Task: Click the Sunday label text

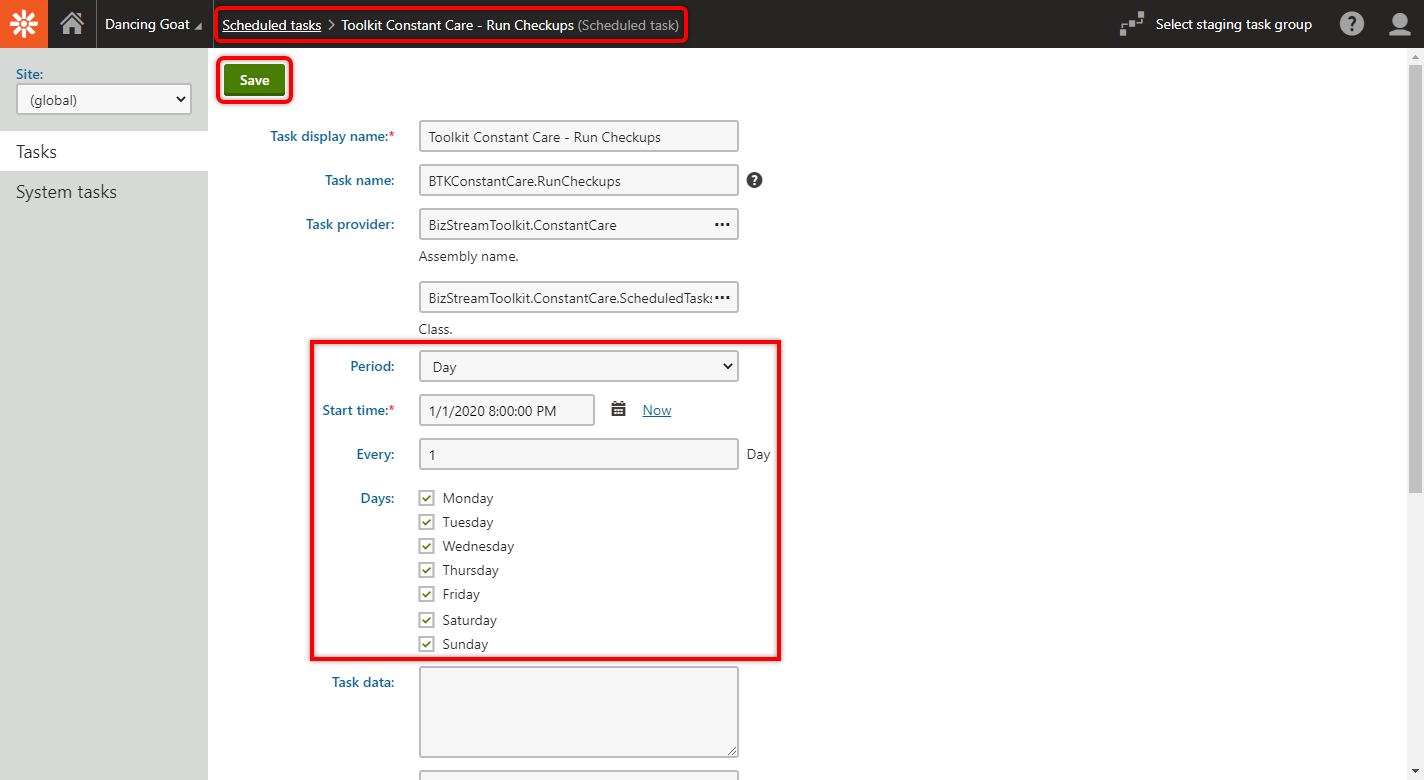Action: point(465,644)
